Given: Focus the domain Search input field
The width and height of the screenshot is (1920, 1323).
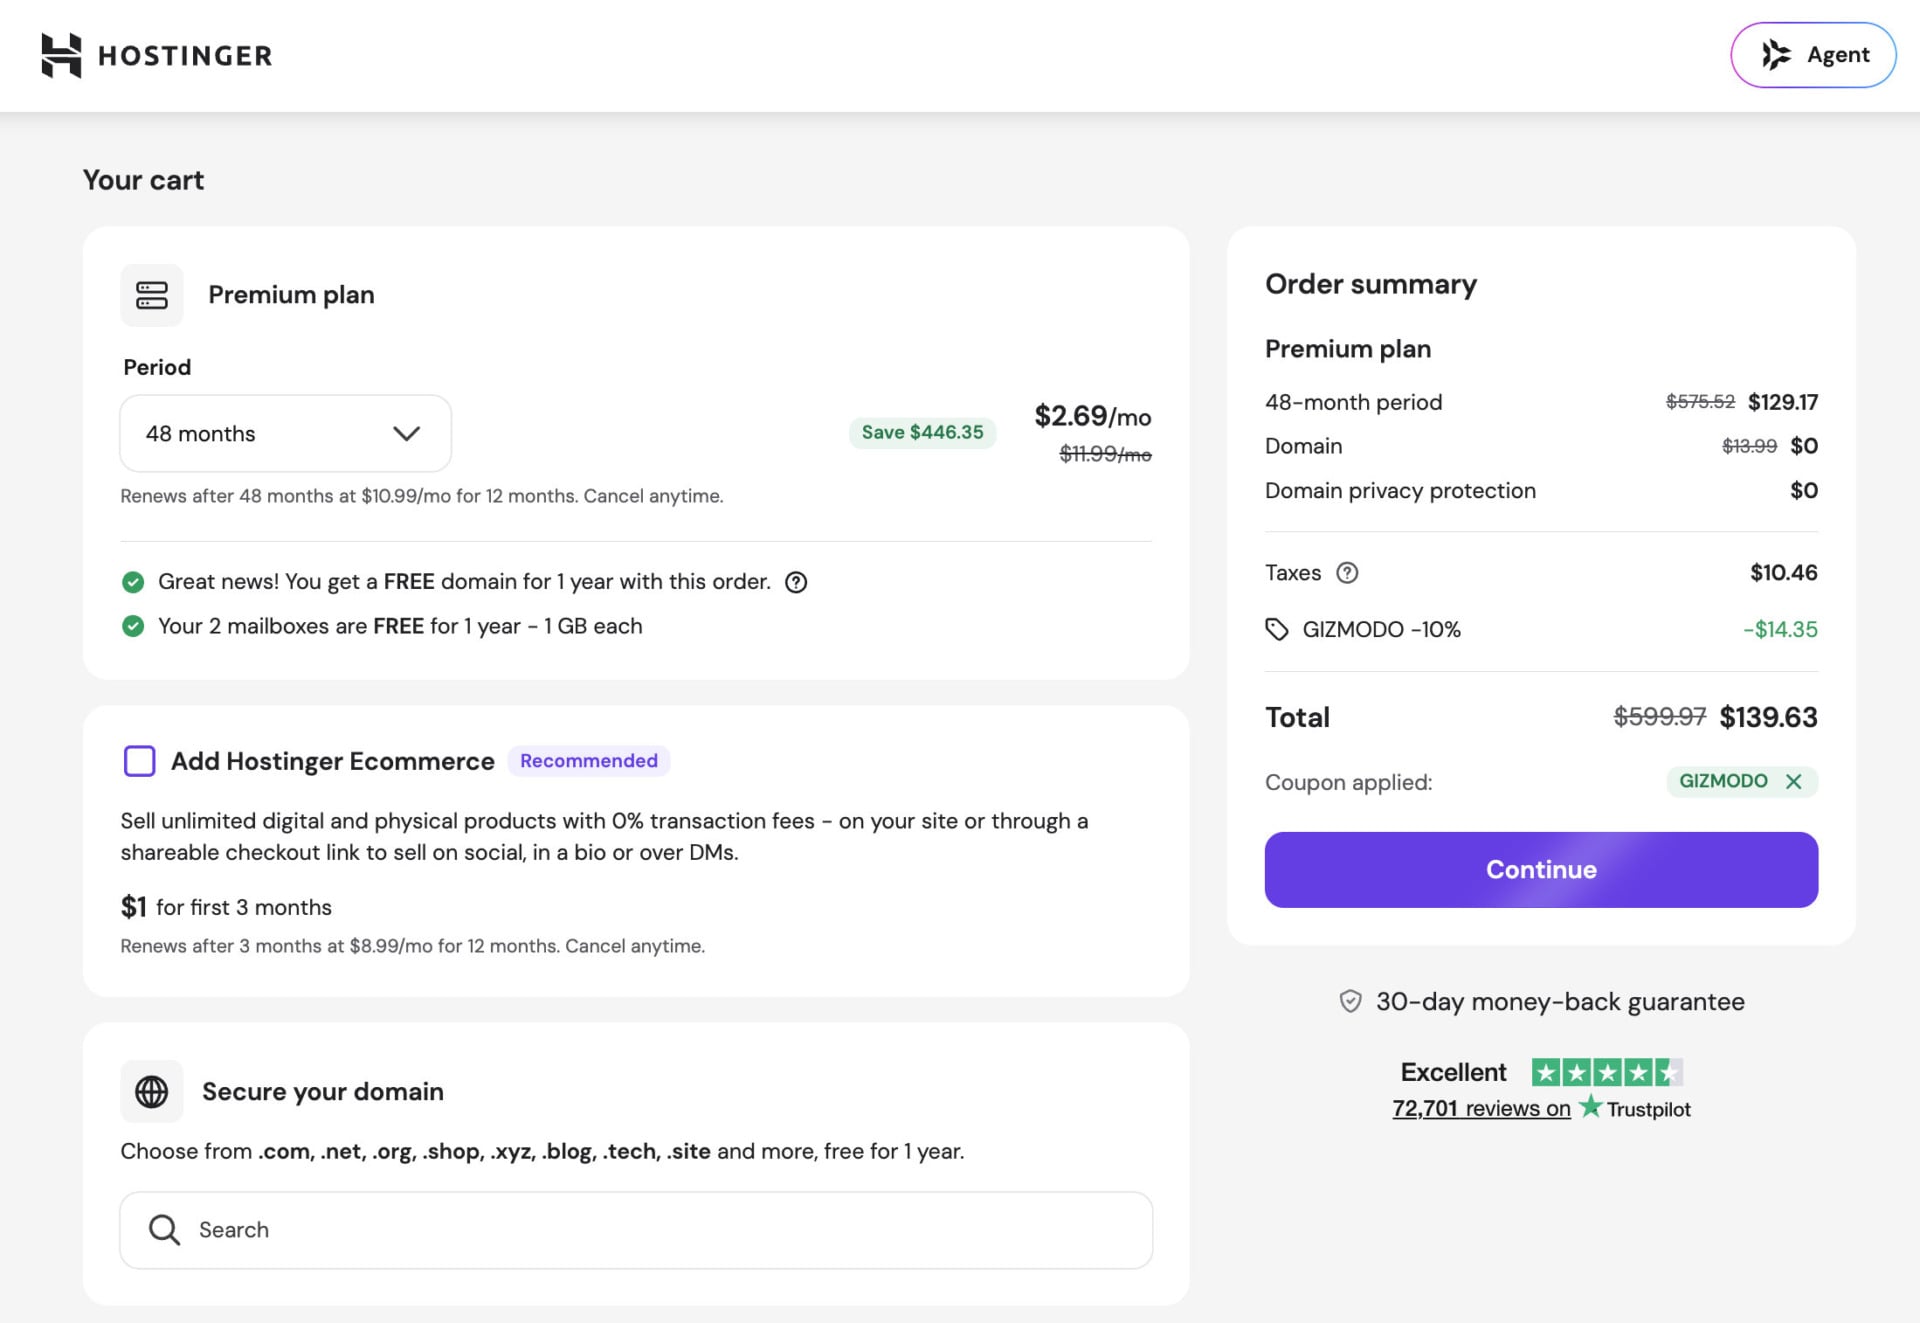Looking at the screenshot, I should pos(636,1230).
